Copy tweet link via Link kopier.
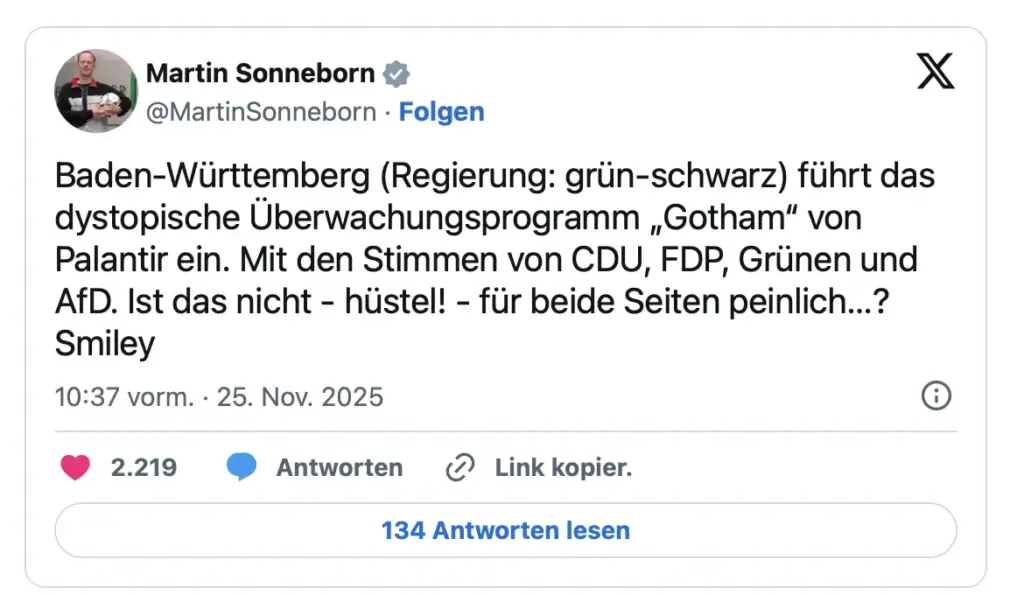This screenshot has height=595, width=1024. pos(563,467)
